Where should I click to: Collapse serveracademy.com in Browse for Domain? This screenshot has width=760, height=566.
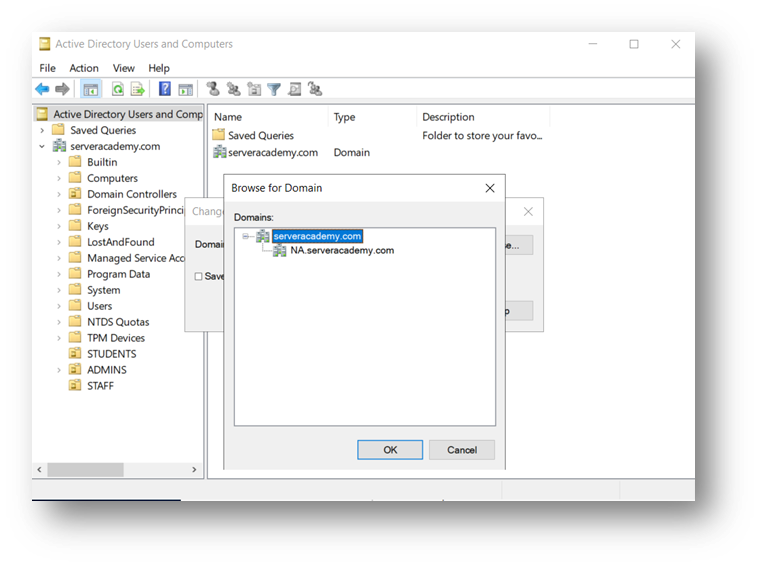[x=246, y=236]
